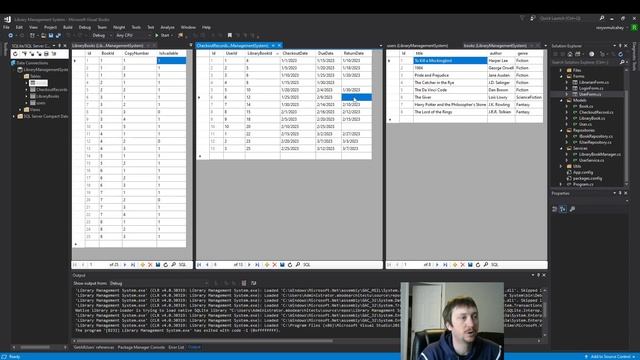Open the Error List tab
The width and height of the screenshot is (640, 360).
tap(176, 347)
